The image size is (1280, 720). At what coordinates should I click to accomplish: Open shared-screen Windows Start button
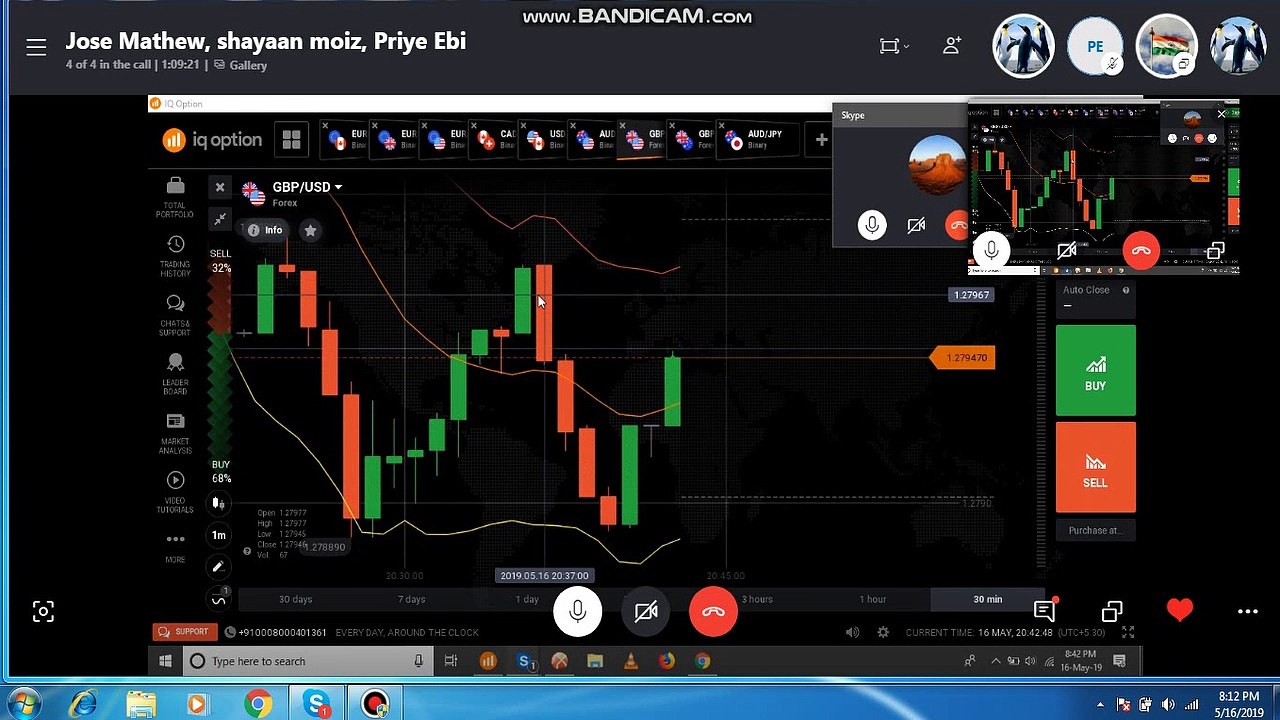click(x=165, y=661)
